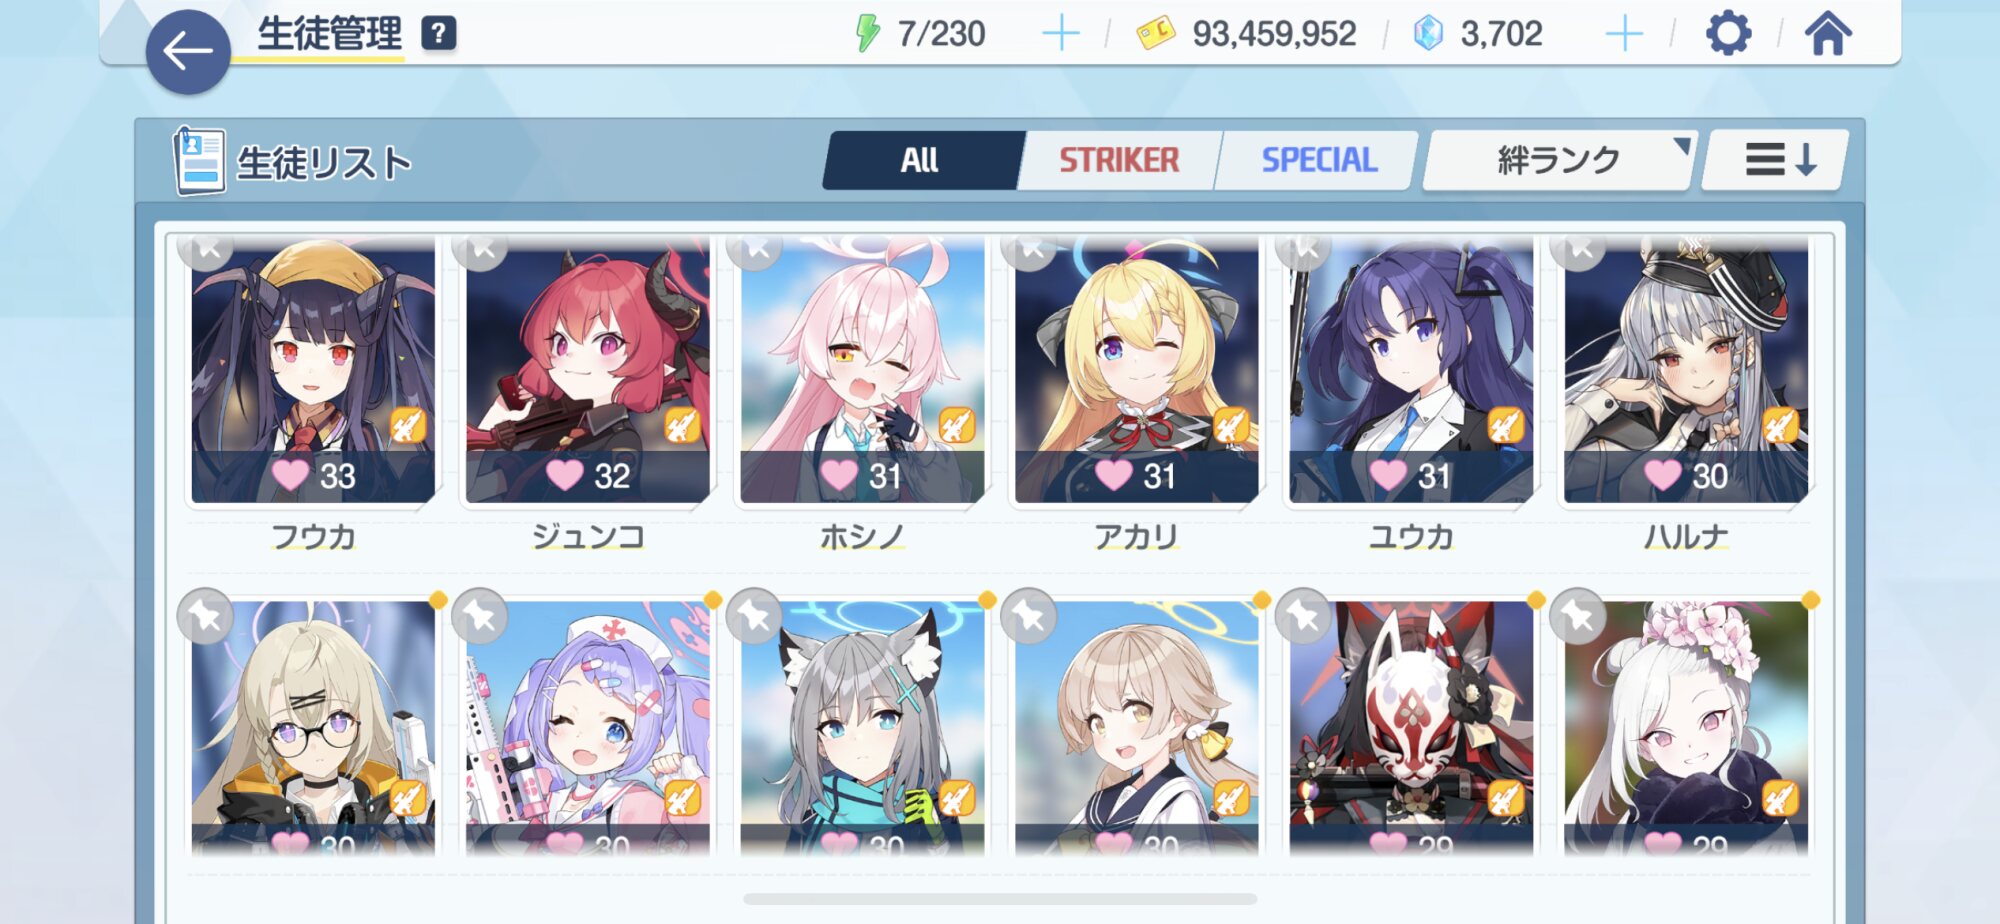Viewport: 2000px width, 924px height.
Task: Tap the blue pyroxene gem icon
Action: (x=1428, y=34)
